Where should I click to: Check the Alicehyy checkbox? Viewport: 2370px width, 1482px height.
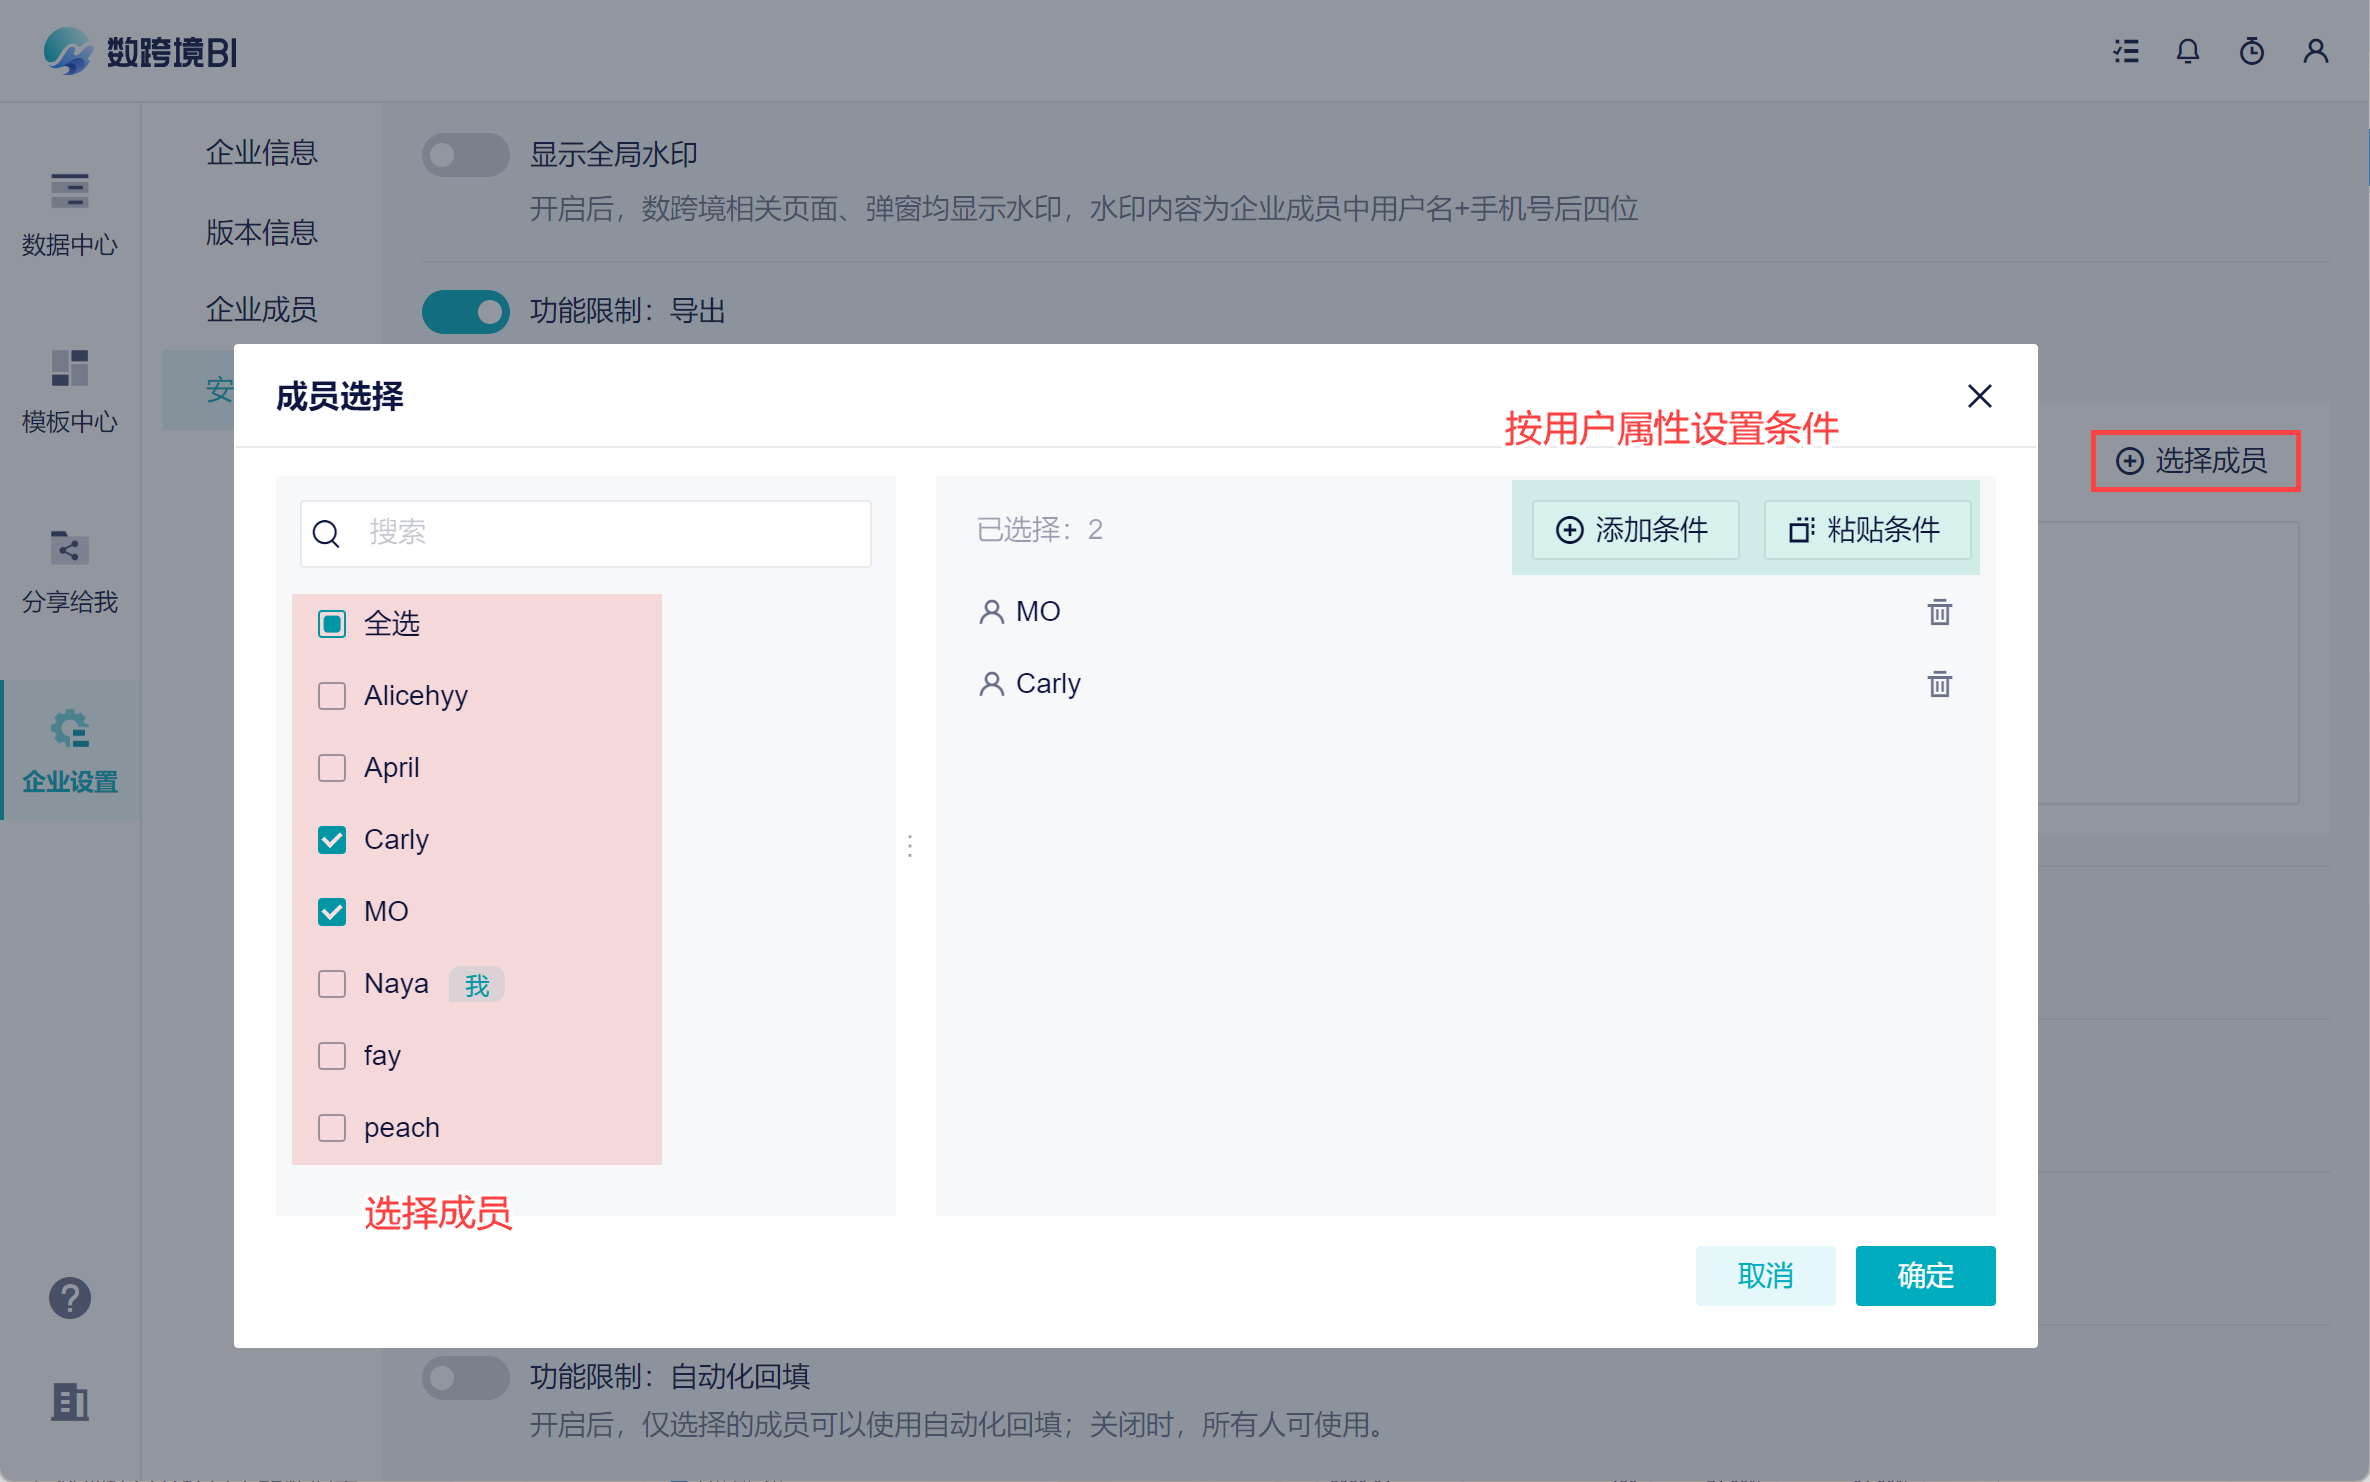332,696
